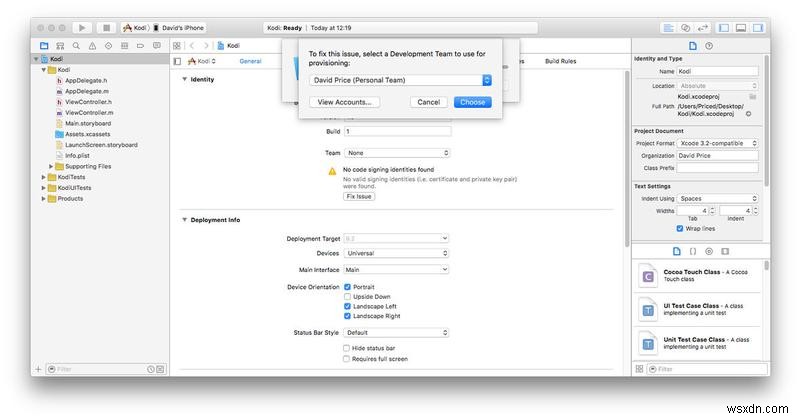
Task: Collapse the Deployment Info section triangle
Action: (184, 220)
